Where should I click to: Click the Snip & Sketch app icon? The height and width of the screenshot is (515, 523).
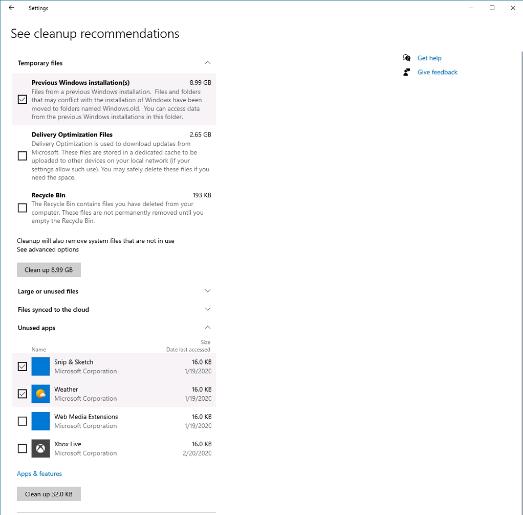(x=41, y=366)
